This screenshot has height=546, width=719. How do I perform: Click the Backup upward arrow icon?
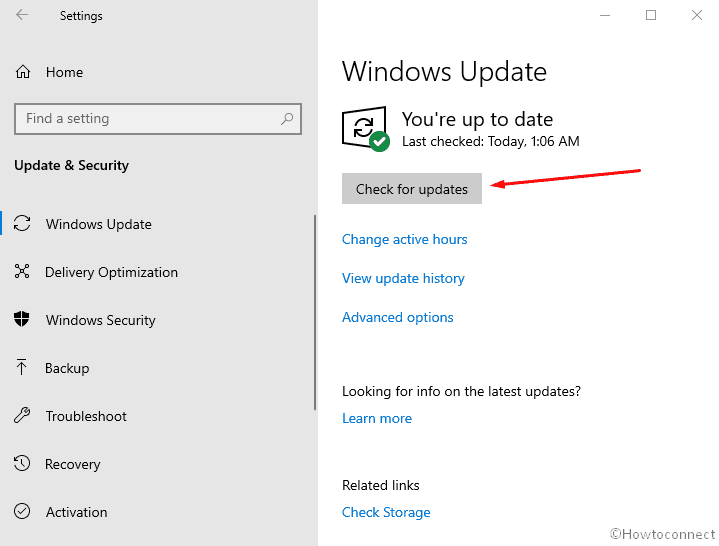(21, 367)
